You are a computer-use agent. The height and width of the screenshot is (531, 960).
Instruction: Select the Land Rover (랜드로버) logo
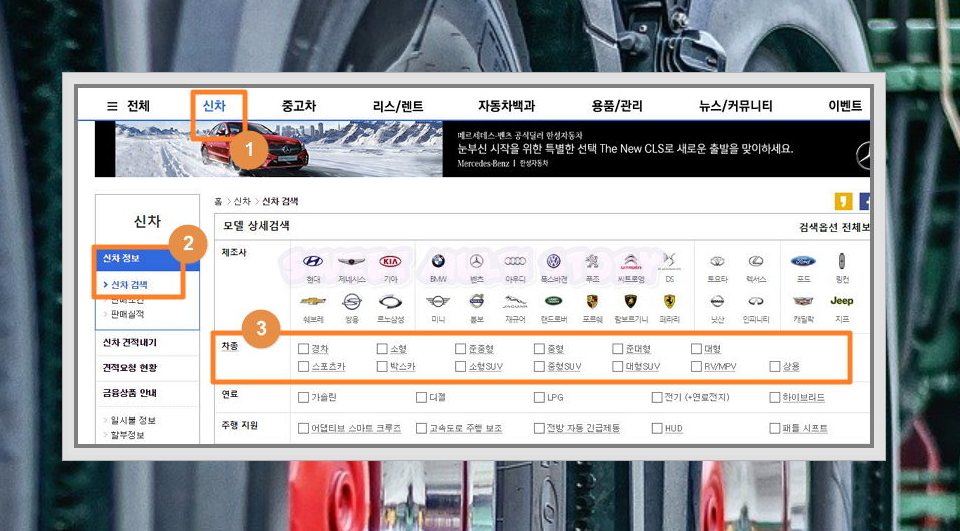(553, 301)
